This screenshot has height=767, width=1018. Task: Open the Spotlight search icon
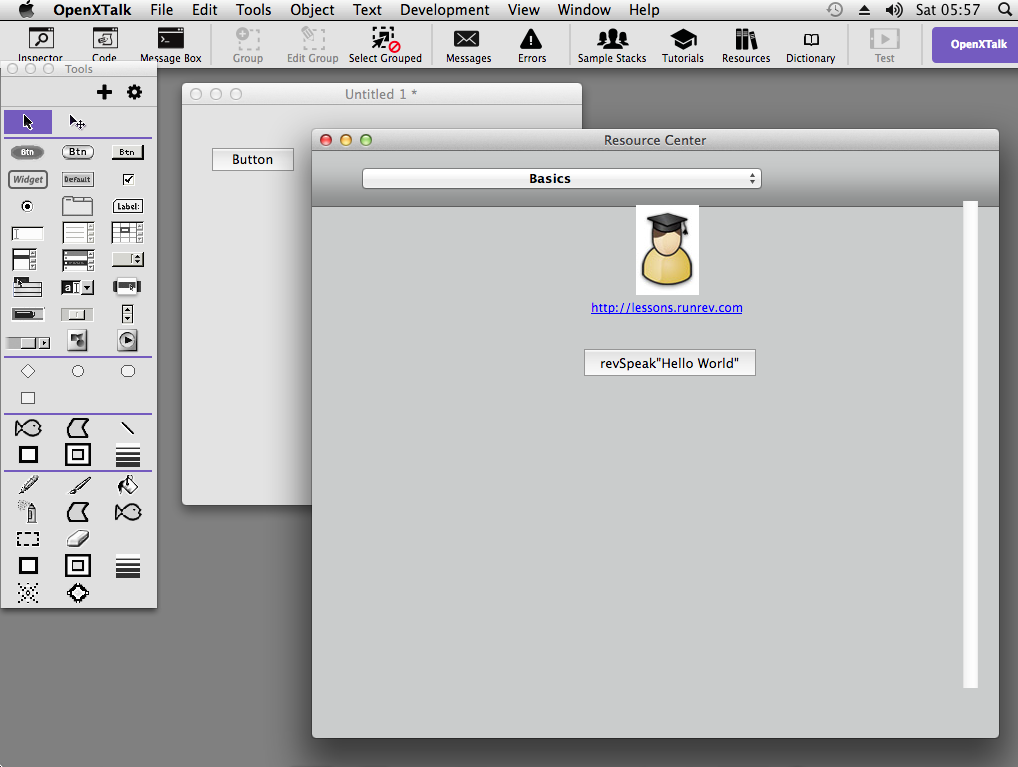(x=1005, y=10)
